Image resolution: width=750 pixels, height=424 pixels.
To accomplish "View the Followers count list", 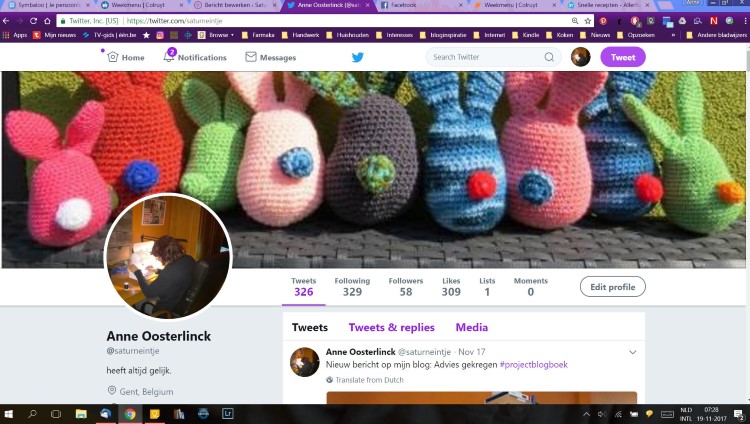I will coord(405,287).
